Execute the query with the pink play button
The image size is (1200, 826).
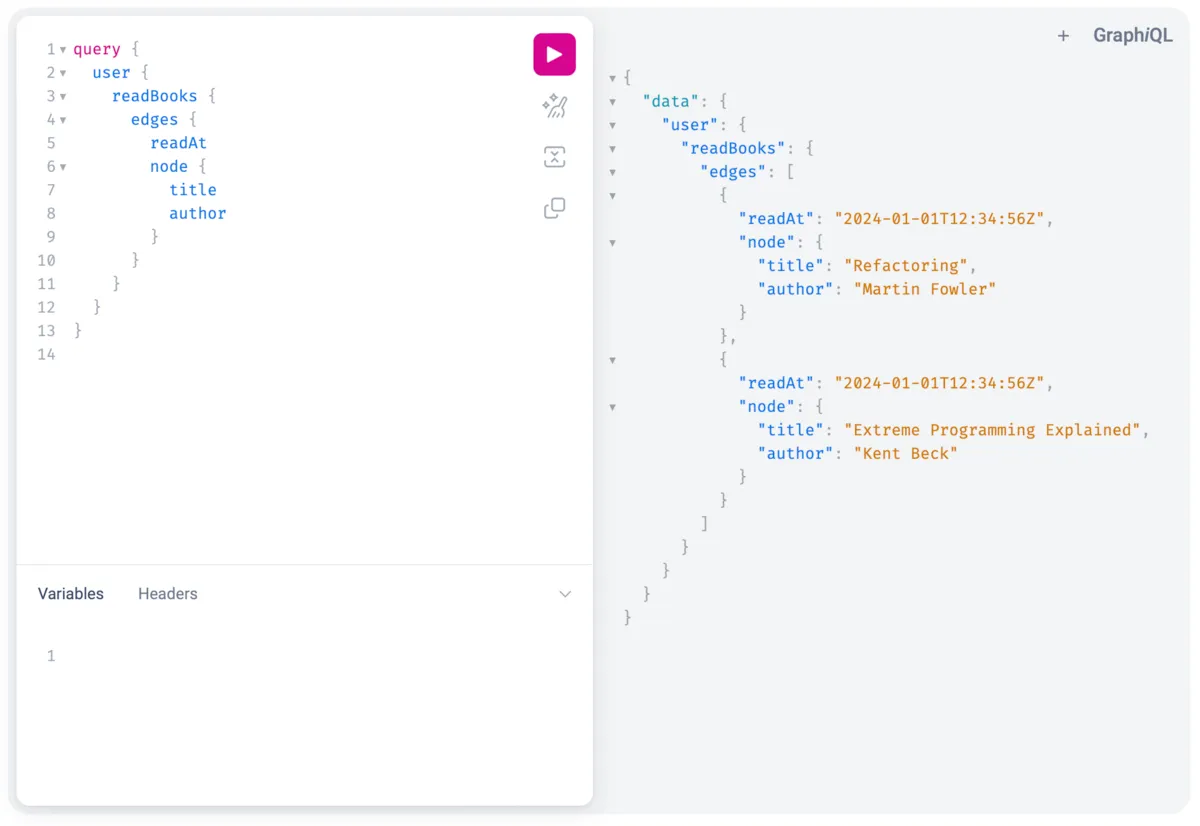click(x=554, y=54)
